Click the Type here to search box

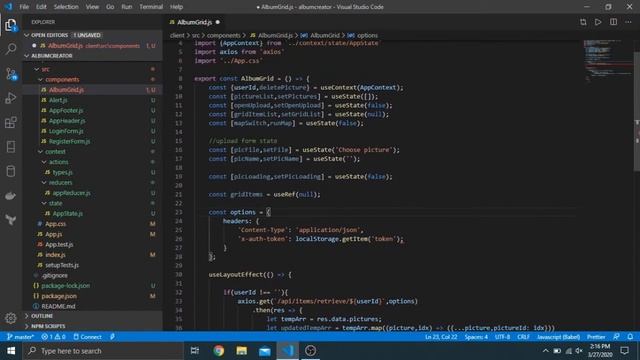[x=103, y=351]
